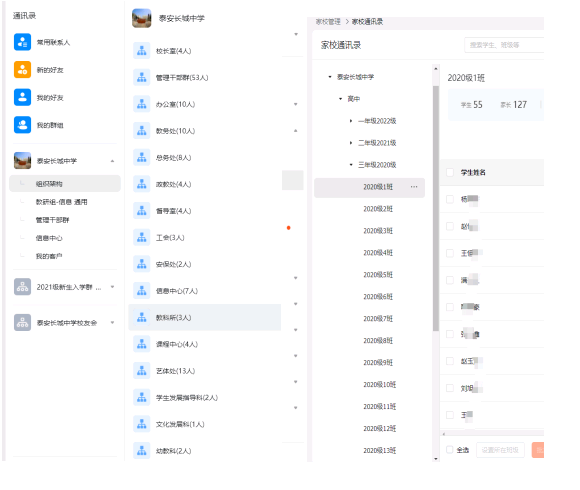Click the department icon for 总务处(8人)

point(142,158)
